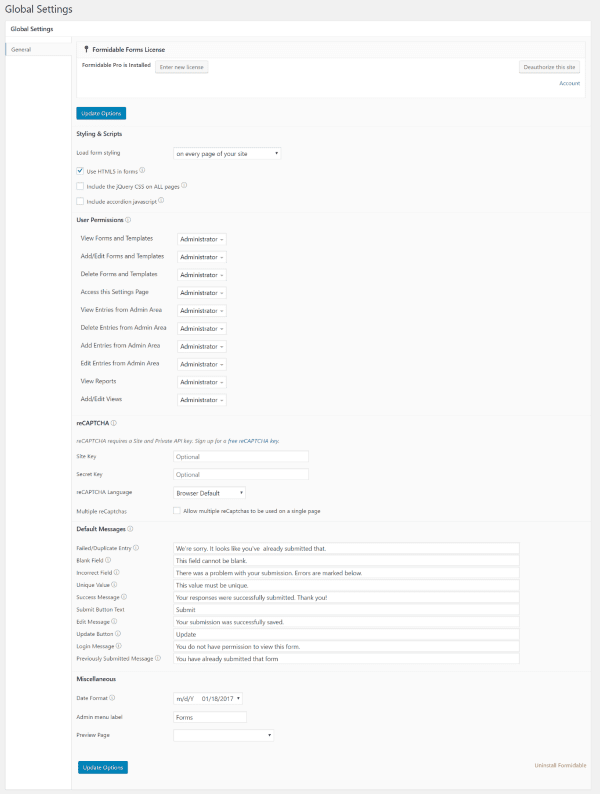Click info icon beside Use HTML5 in forms

(143, 171)
